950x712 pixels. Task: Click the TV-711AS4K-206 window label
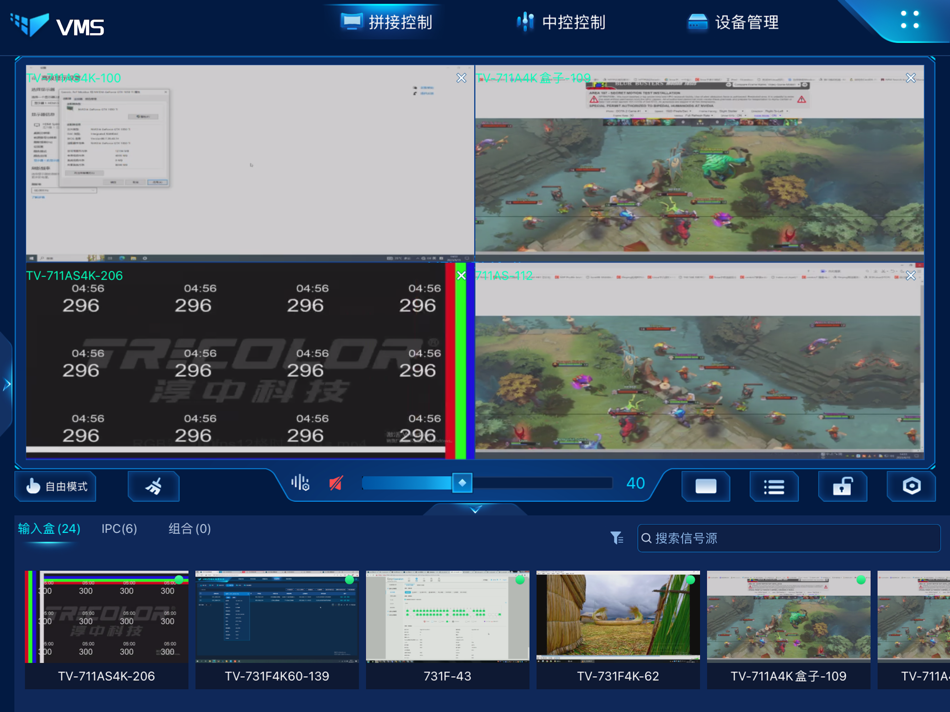coord(75,276)
